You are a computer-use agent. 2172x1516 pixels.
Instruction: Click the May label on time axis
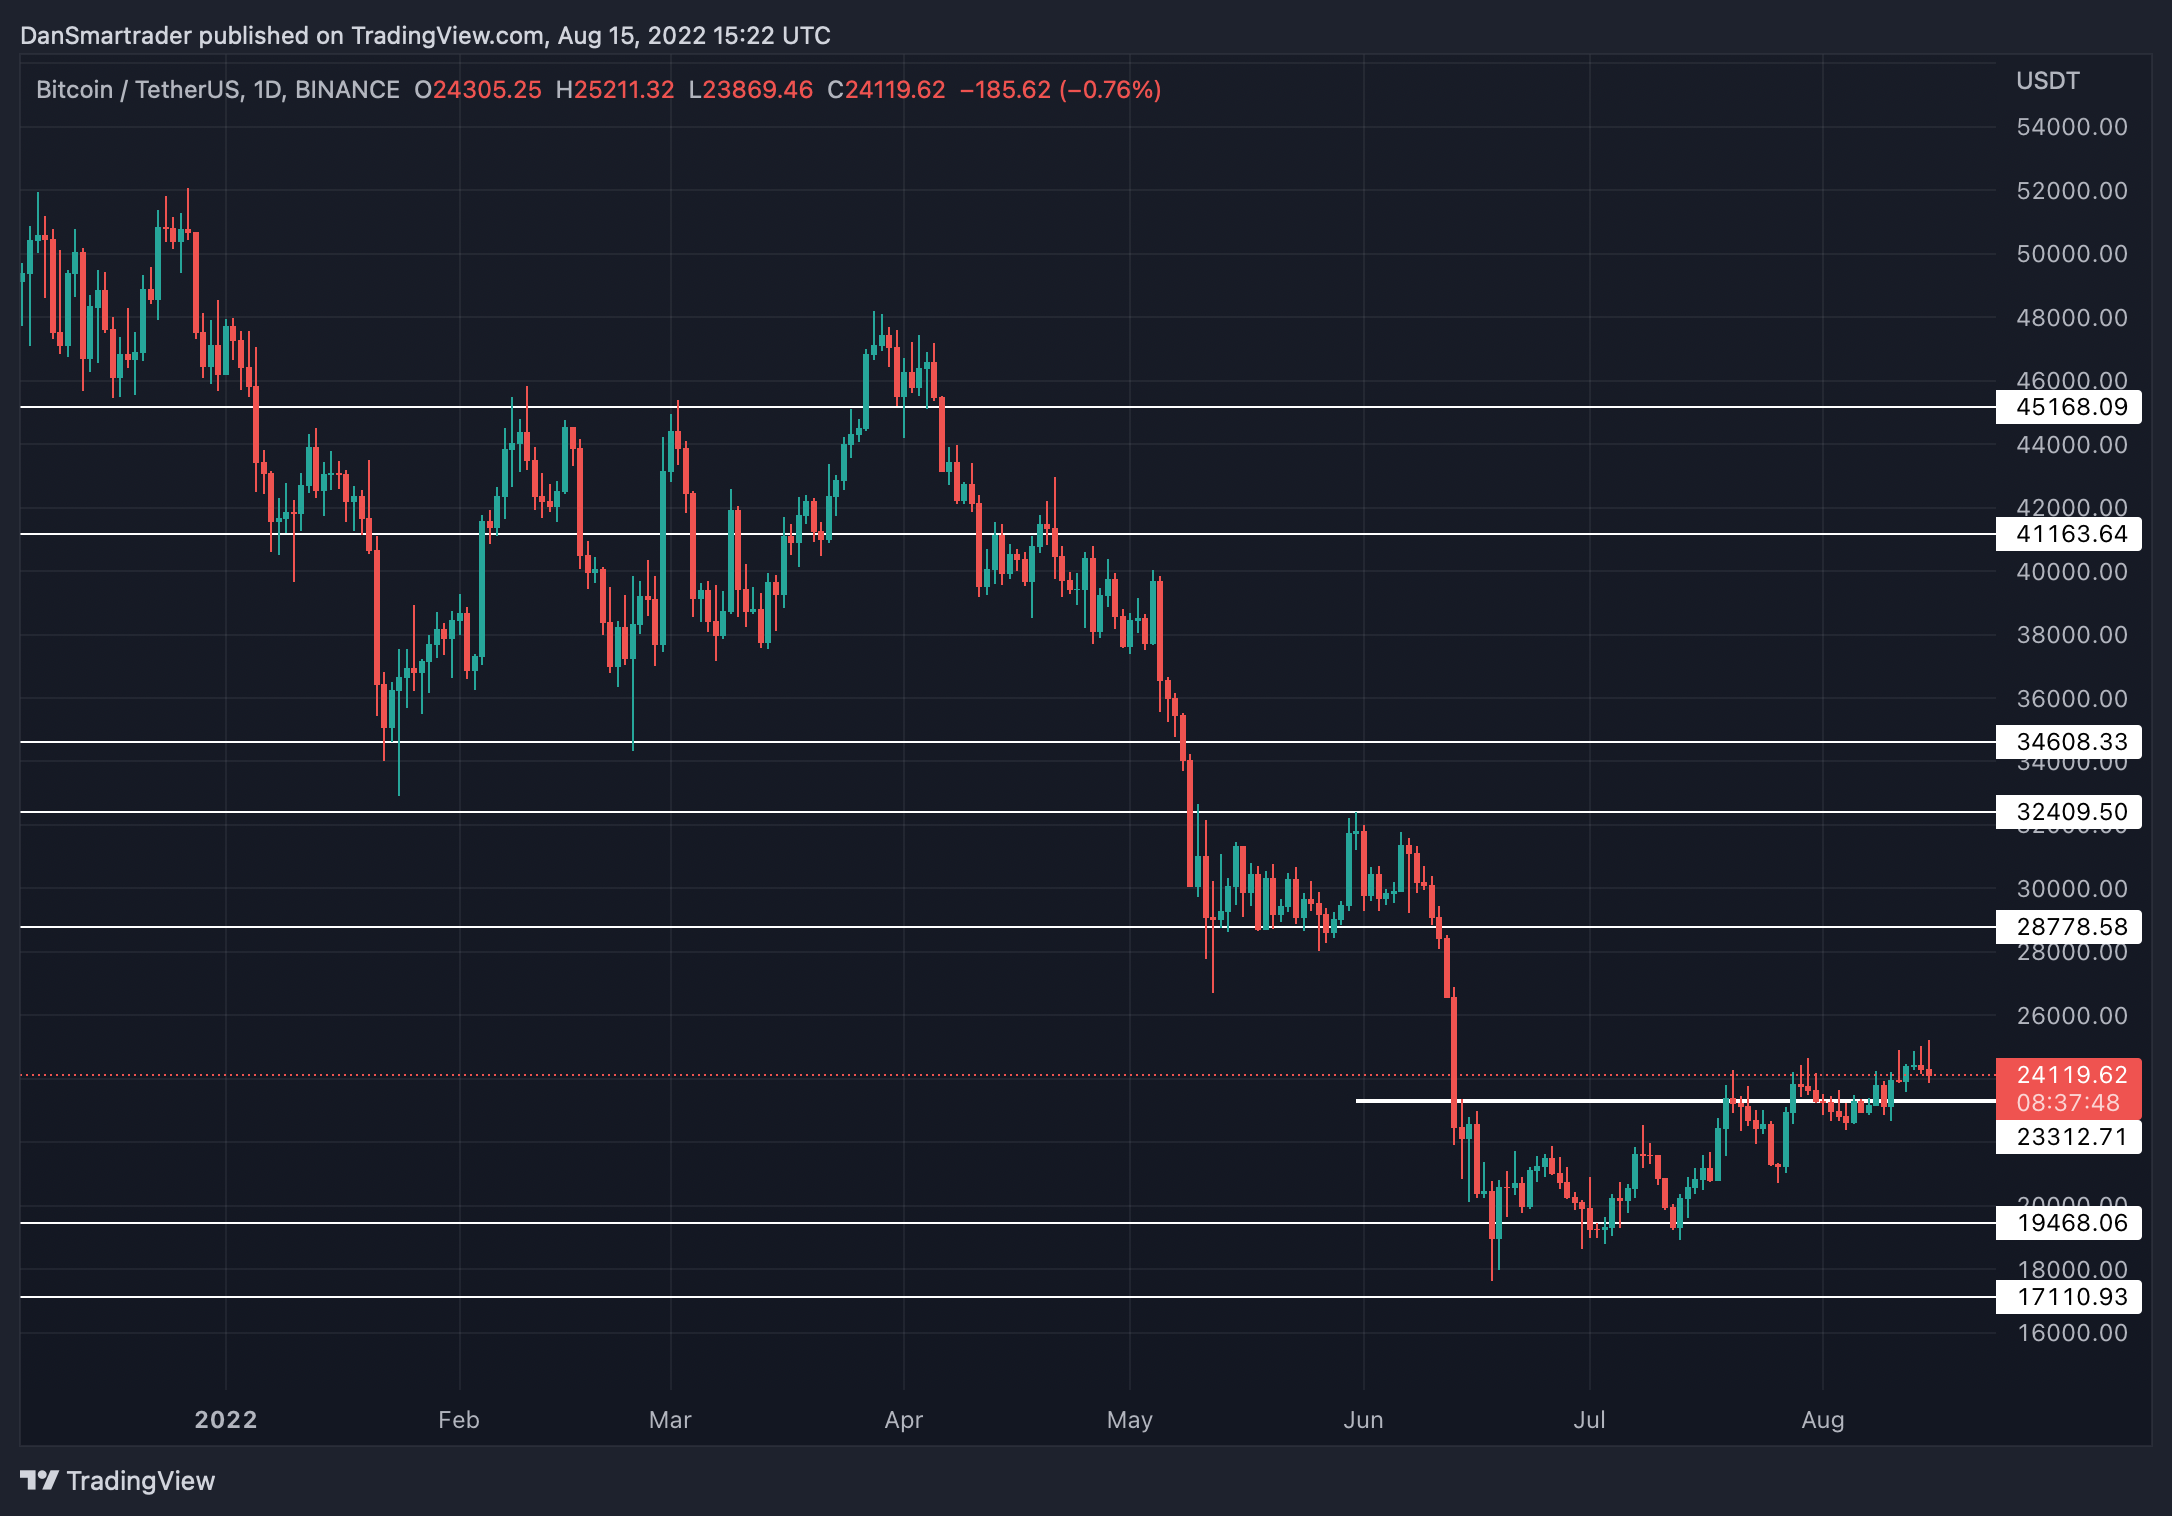(x=1130, y=1420)
